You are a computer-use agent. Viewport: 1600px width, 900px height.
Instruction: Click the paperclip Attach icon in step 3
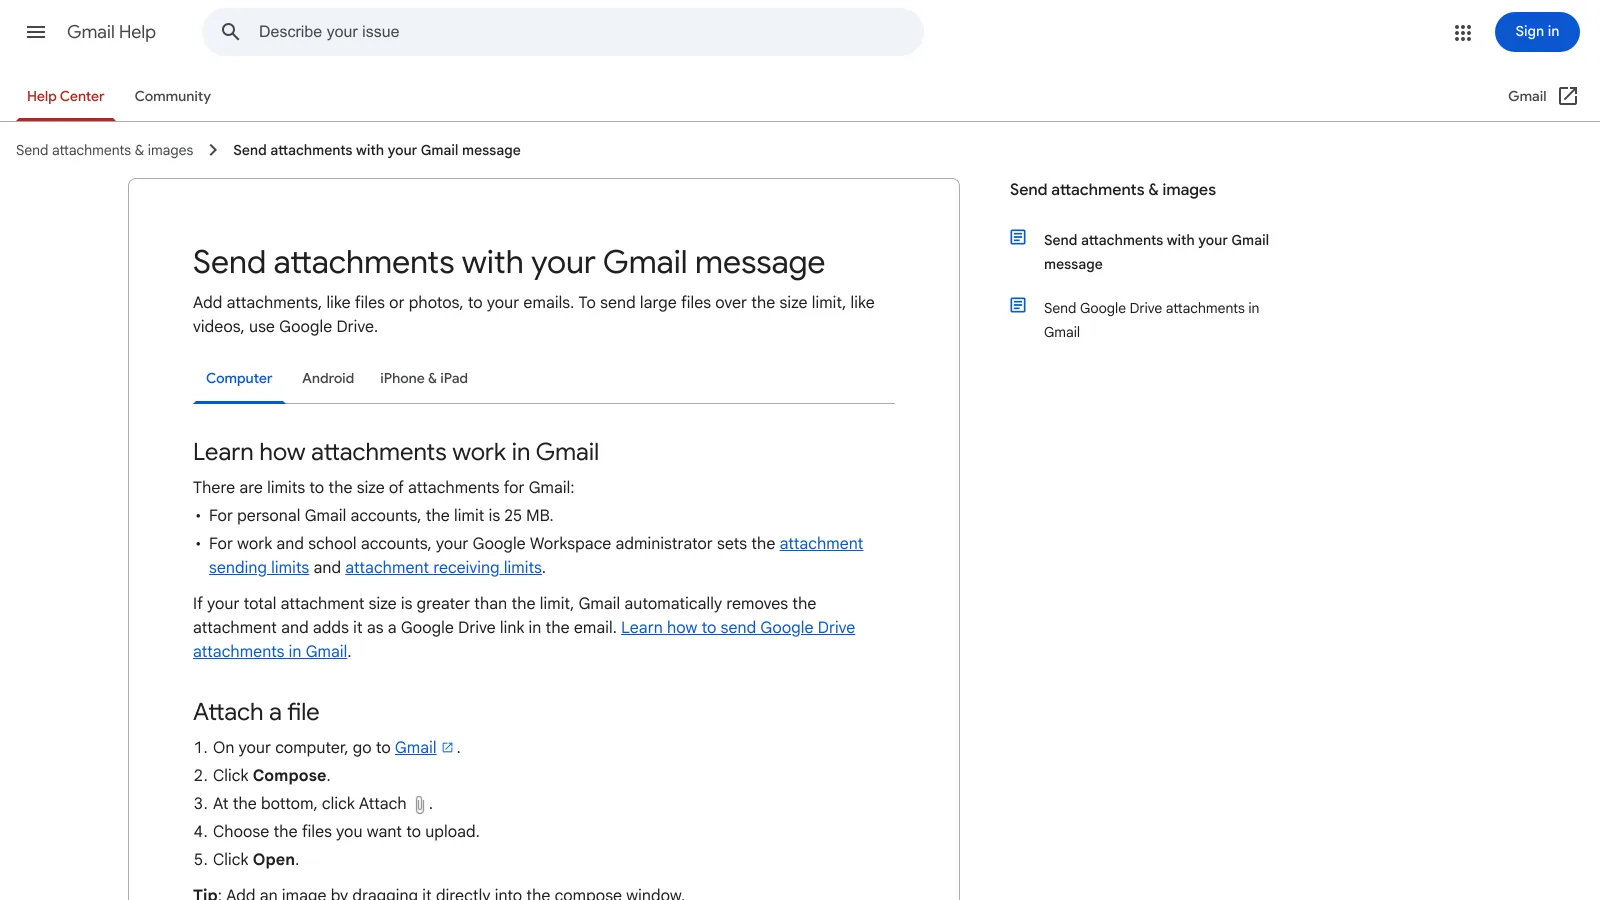click(x=420, y=804)
